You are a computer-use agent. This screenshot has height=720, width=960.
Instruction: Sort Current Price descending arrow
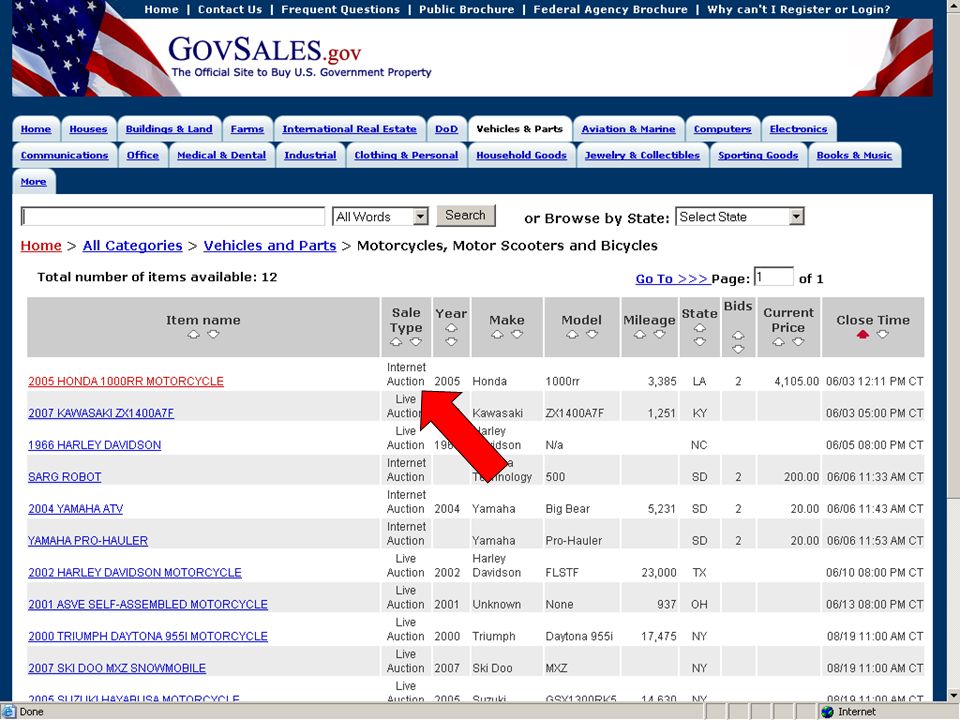point(798,342)
